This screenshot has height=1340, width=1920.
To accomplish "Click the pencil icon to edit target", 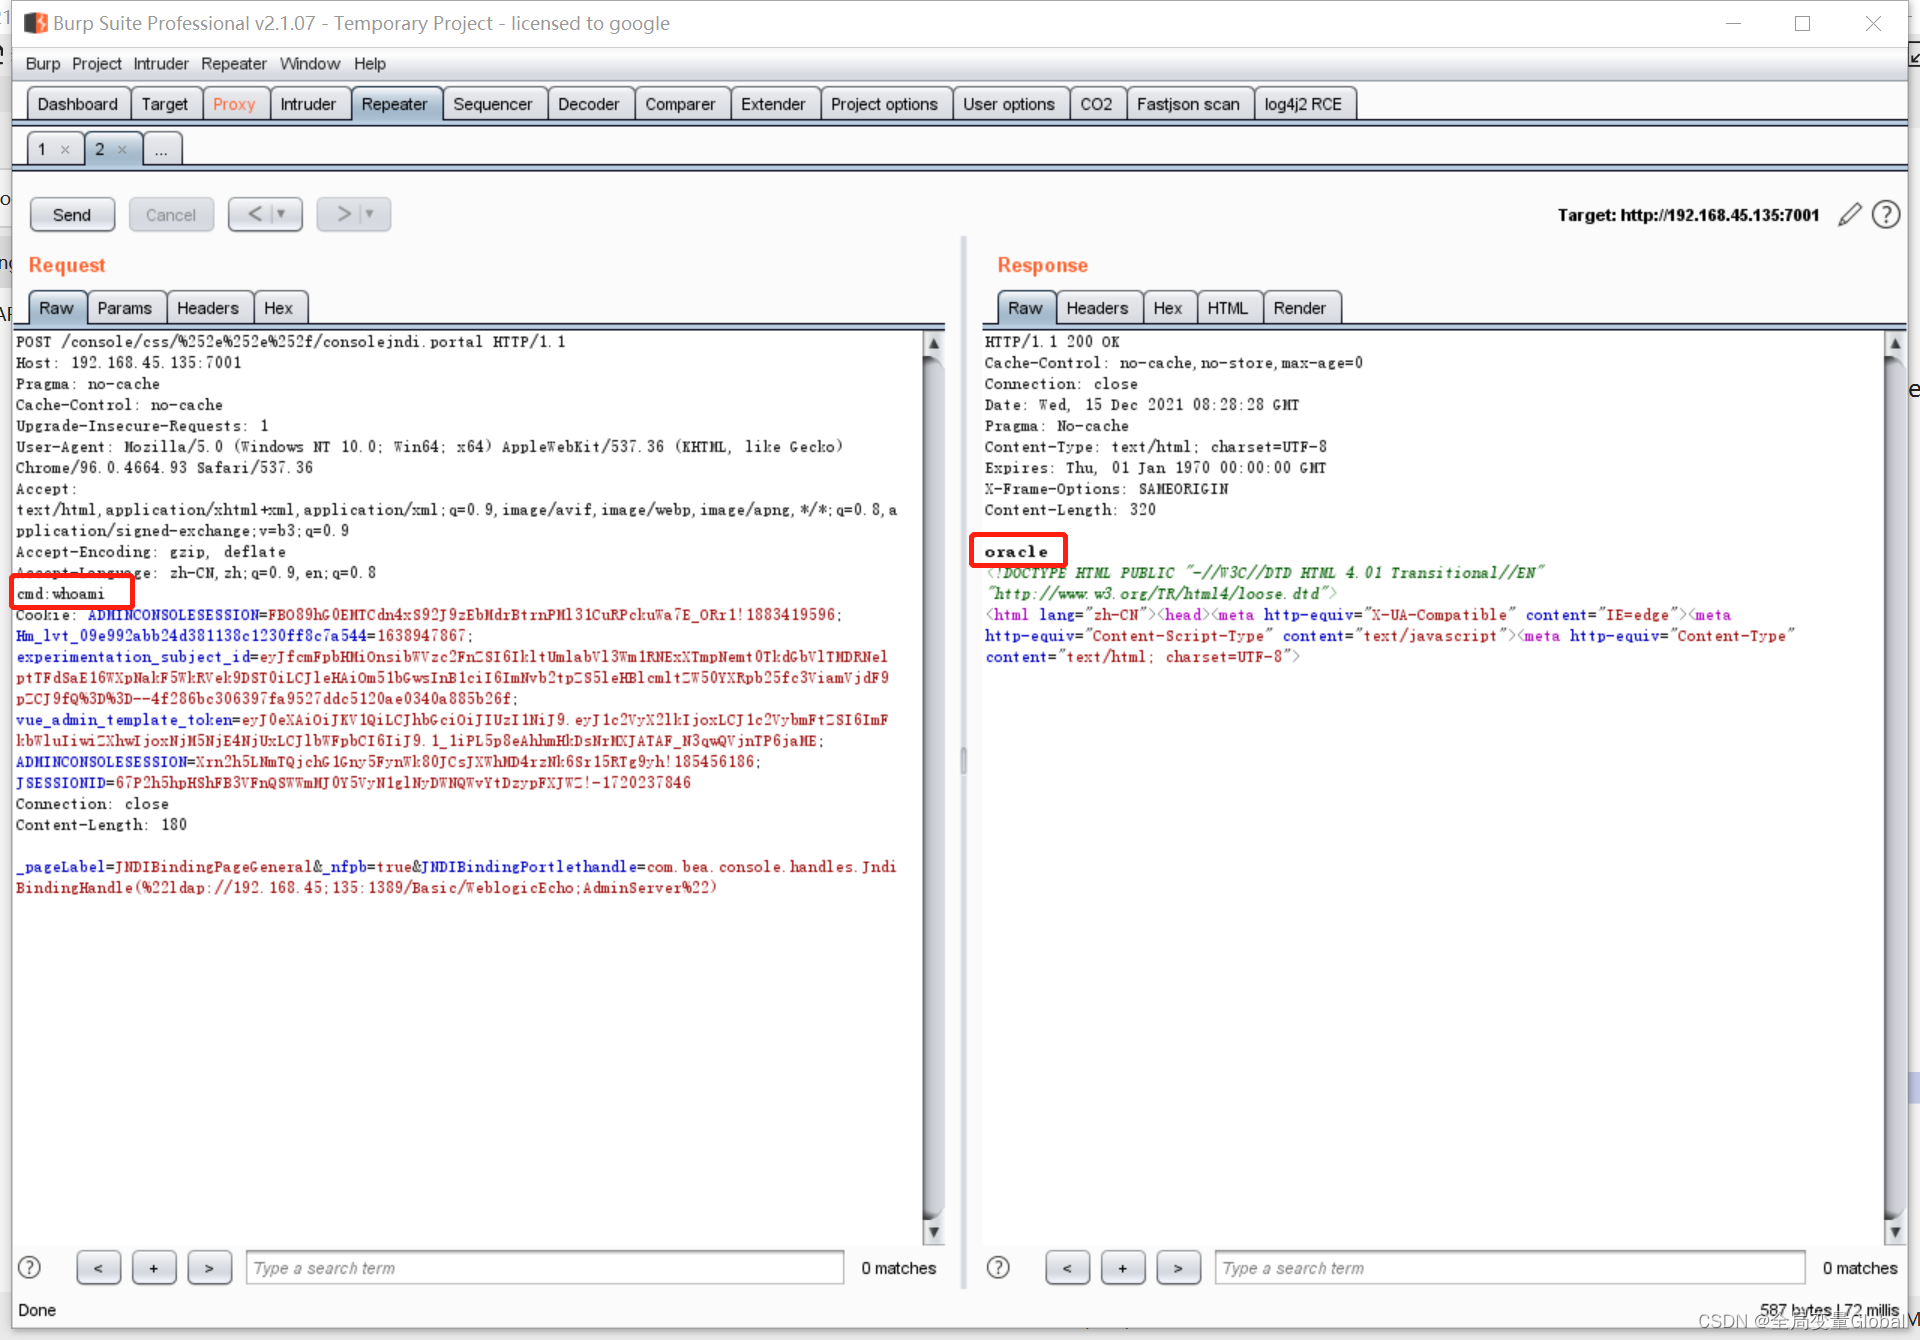I will click(x=1849, y=214).
